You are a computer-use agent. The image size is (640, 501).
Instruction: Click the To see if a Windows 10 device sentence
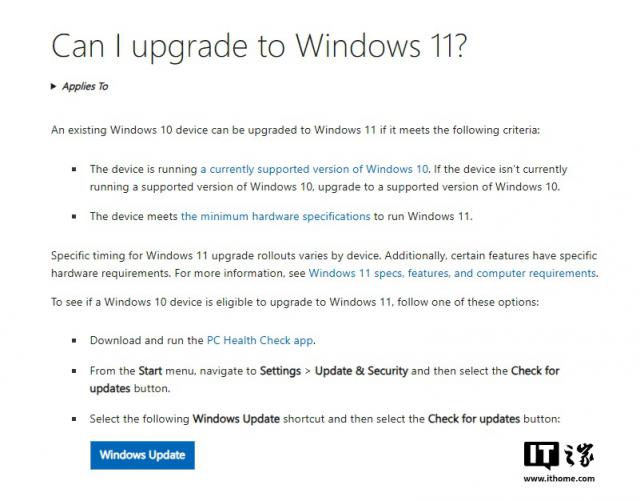[x=295, y=302]
